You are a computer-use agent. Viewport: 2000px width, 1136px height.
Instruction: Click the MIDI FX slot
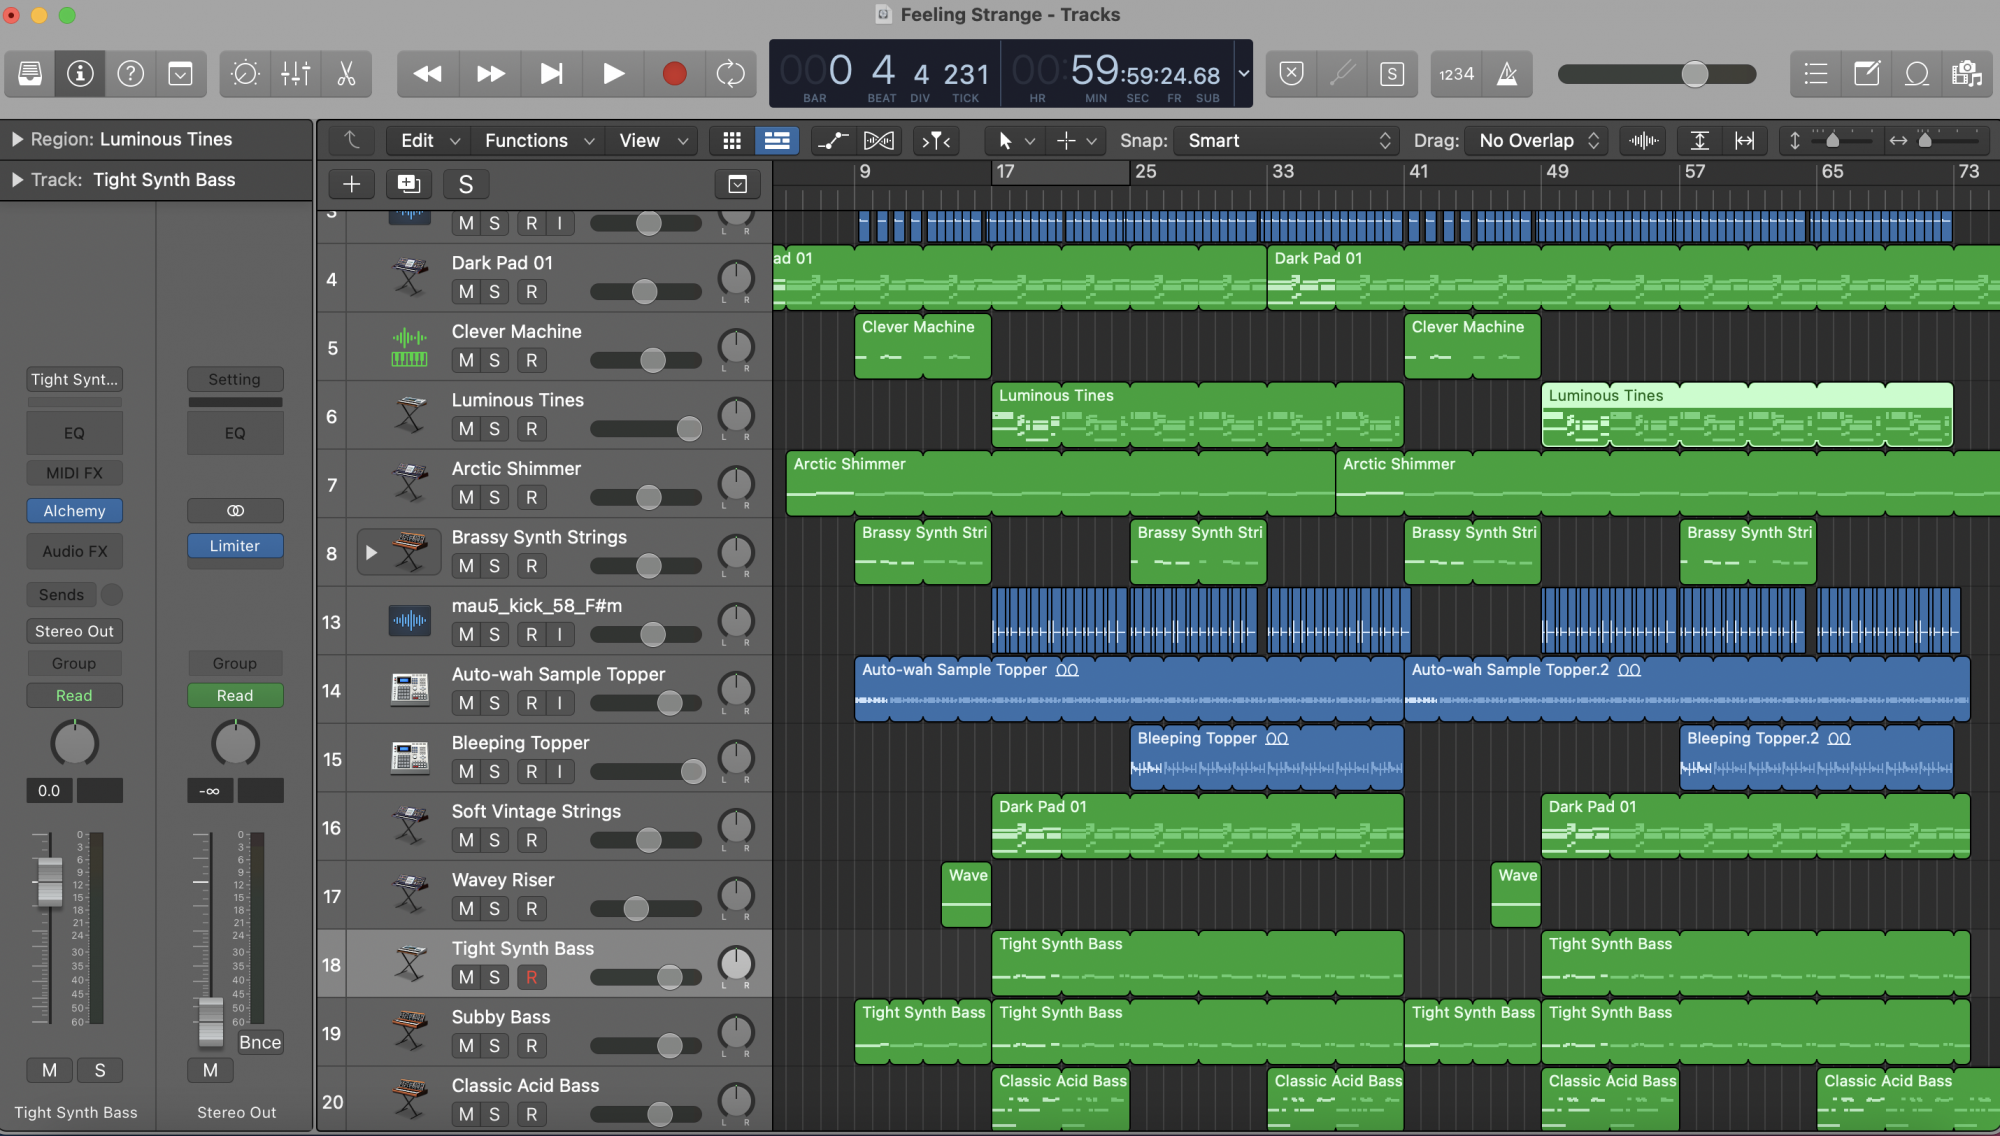[x=74, y=473]
